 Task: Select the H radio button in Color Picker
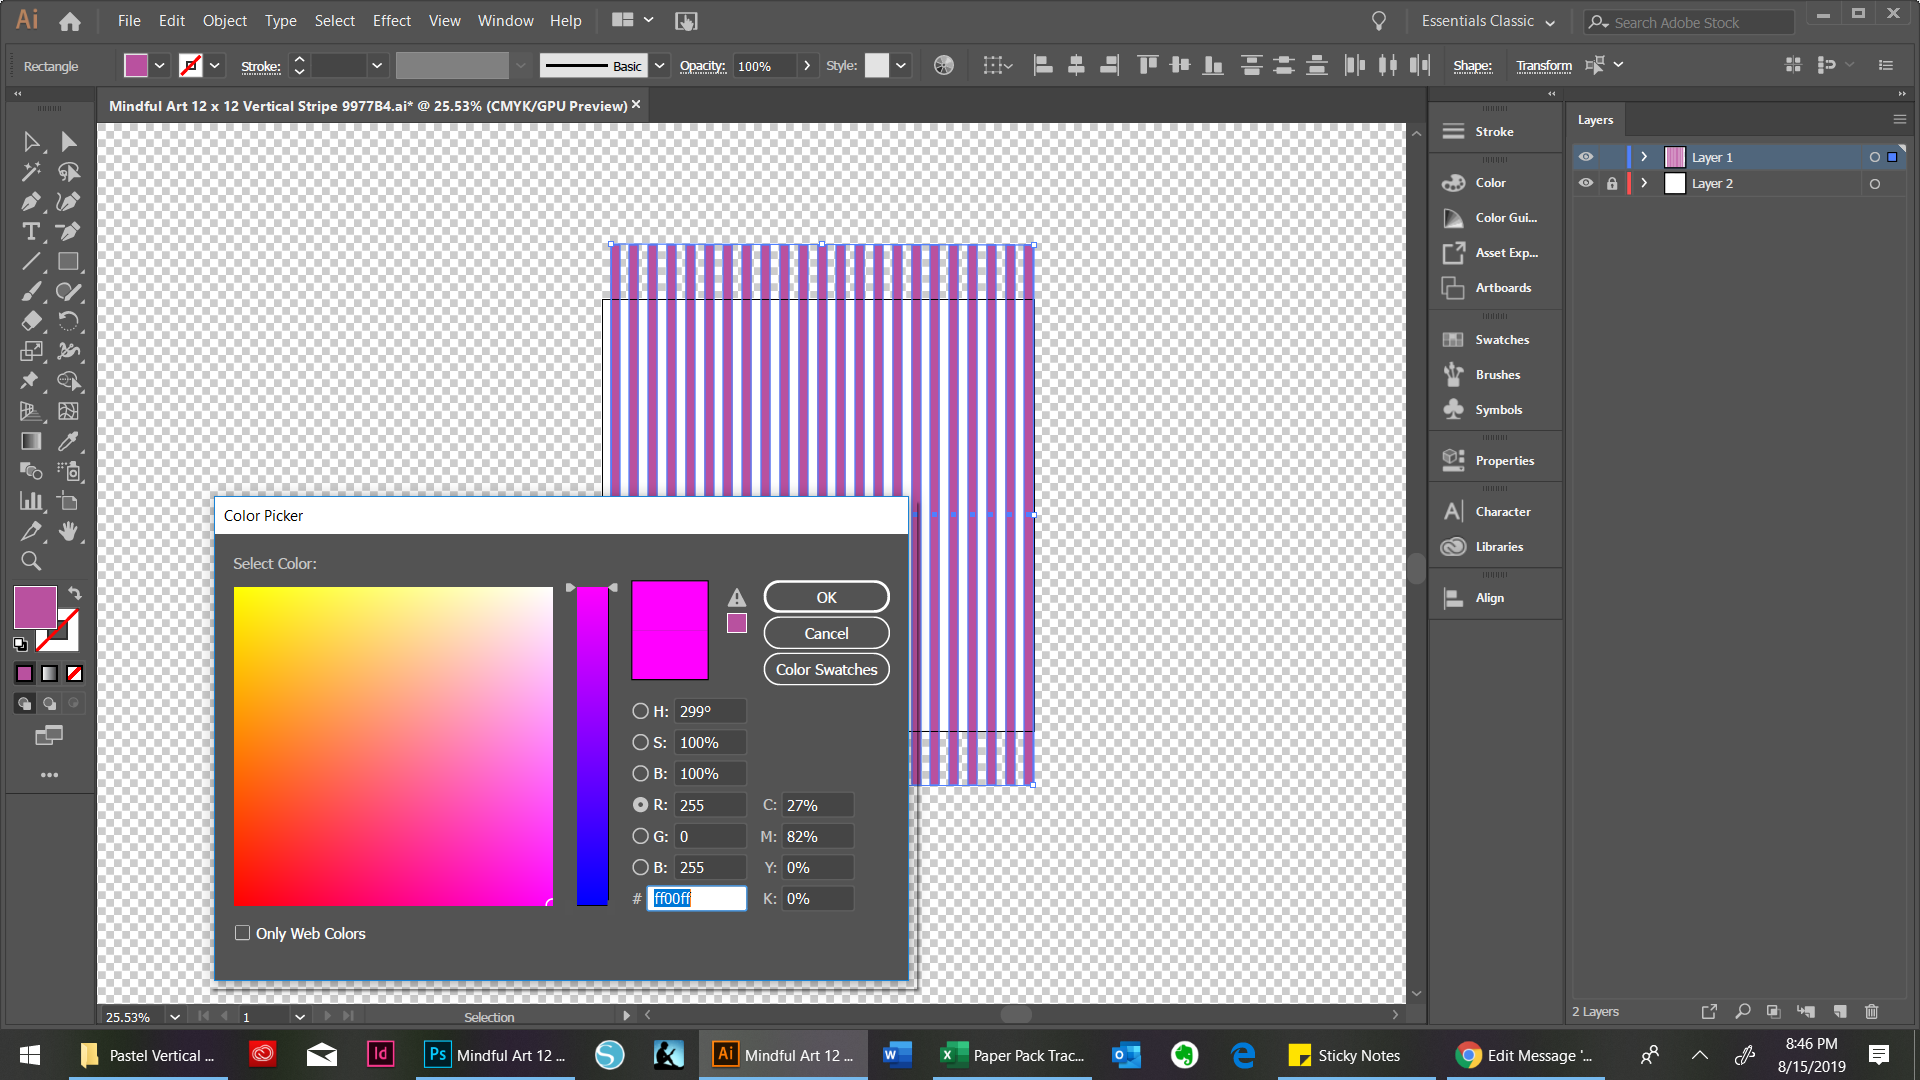pyautogui.click(x=640, y=711)
